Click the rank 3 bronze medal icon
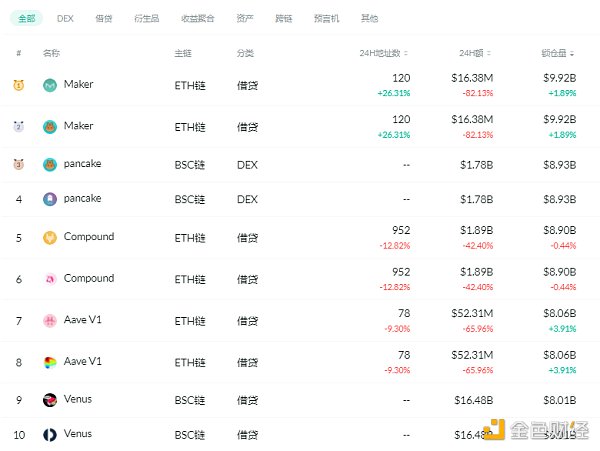This screenshot has width=600, height=451. pos(19,164)
